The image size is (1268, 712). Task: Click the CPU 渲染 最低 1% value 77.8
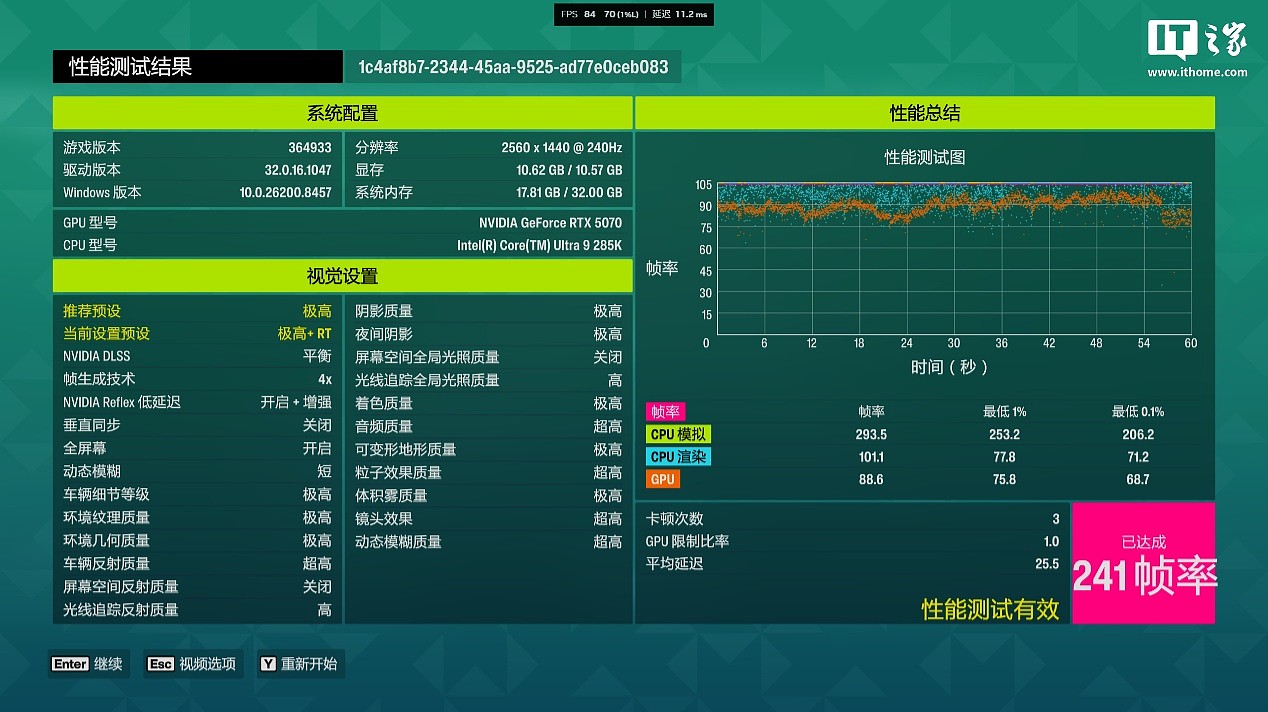point(1004,457)
